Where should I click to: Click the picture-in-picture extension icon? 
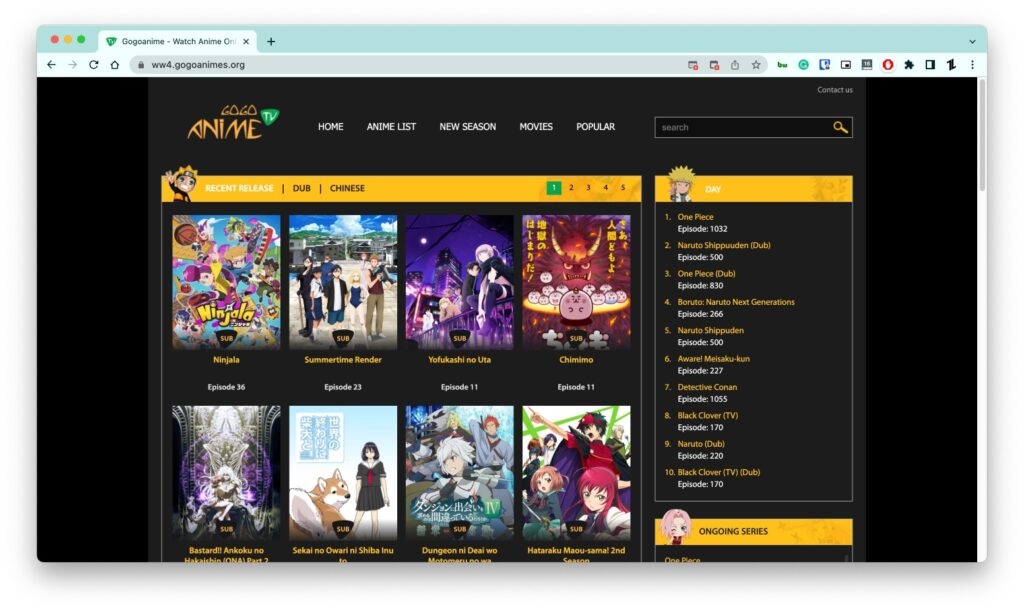[846, 65]
